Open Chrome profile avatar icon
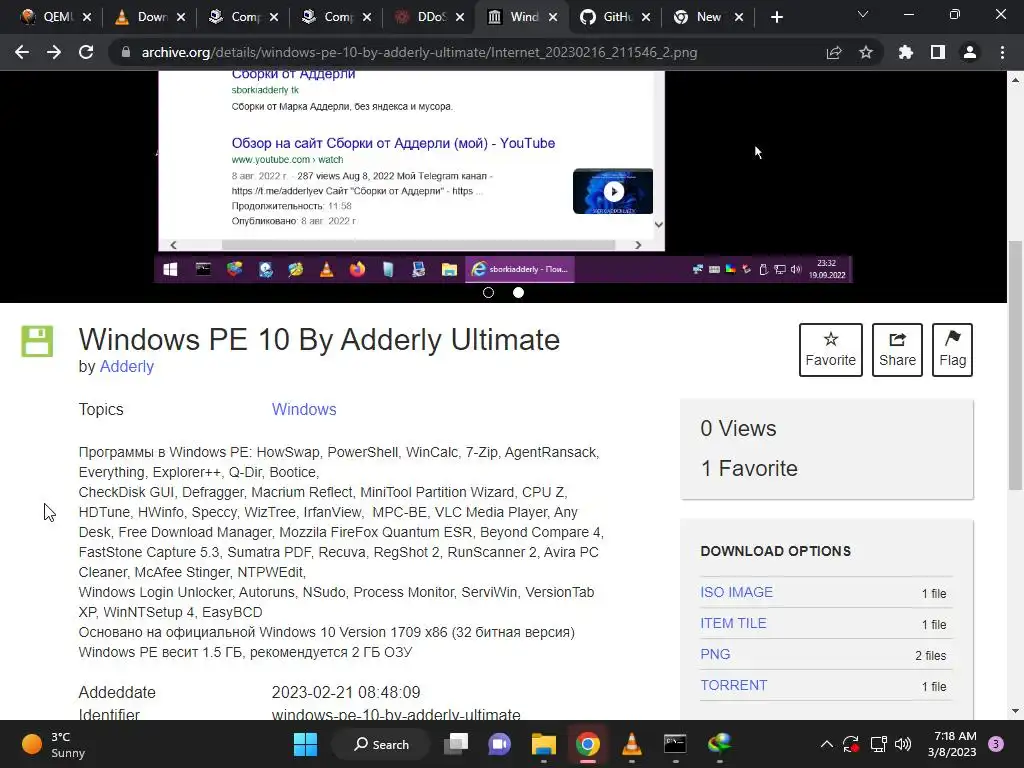The image size is (1024, 768). (x=970, y=52)
